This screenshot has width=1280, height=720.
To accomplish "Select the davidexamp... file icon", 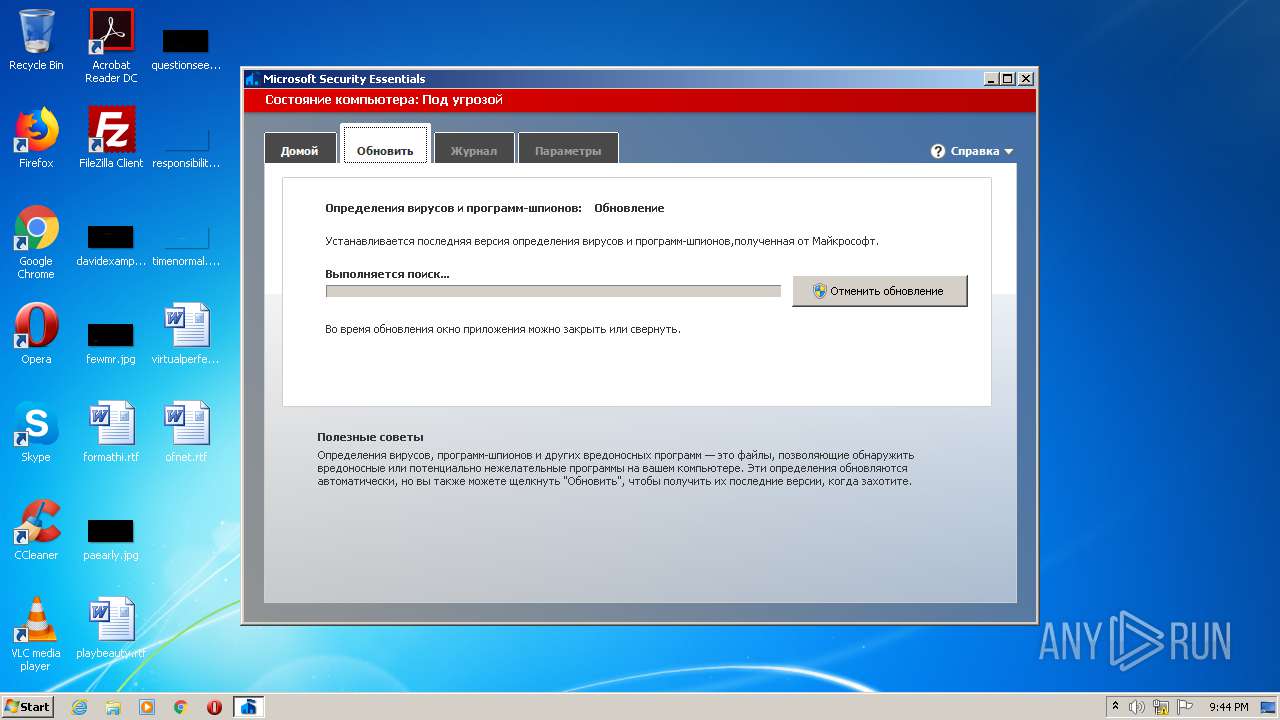I will coord(111,245).
